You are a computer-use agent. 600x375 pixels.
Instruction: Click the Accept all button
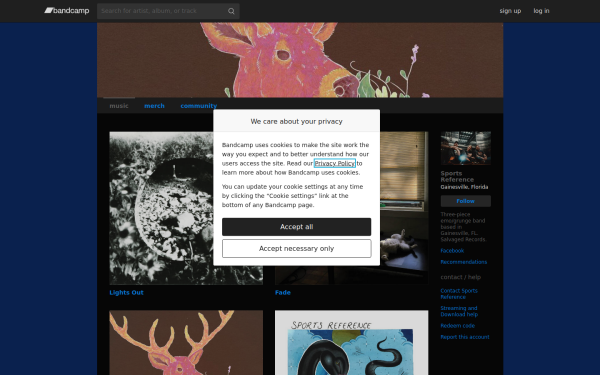click(297, 227)
